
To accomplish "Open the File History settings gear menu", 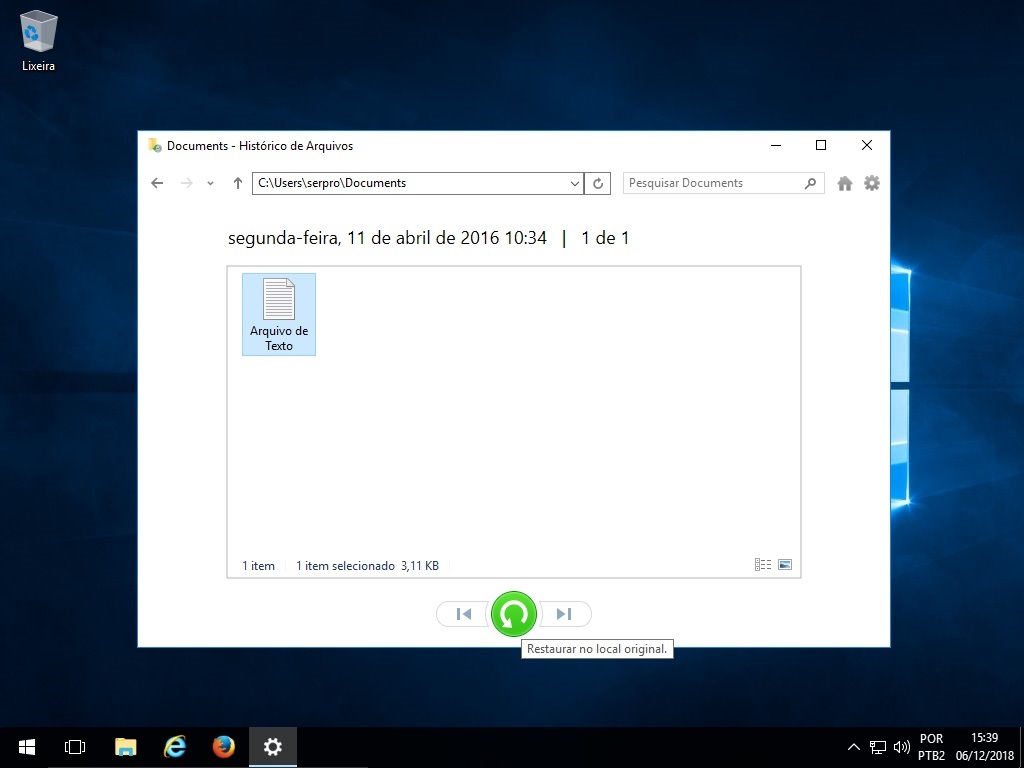I will point(872,183).
